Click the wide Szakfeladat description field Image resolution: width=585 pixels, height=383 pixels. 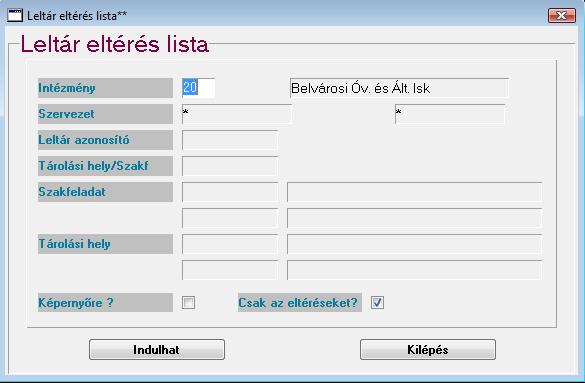(x=414, y=192)
